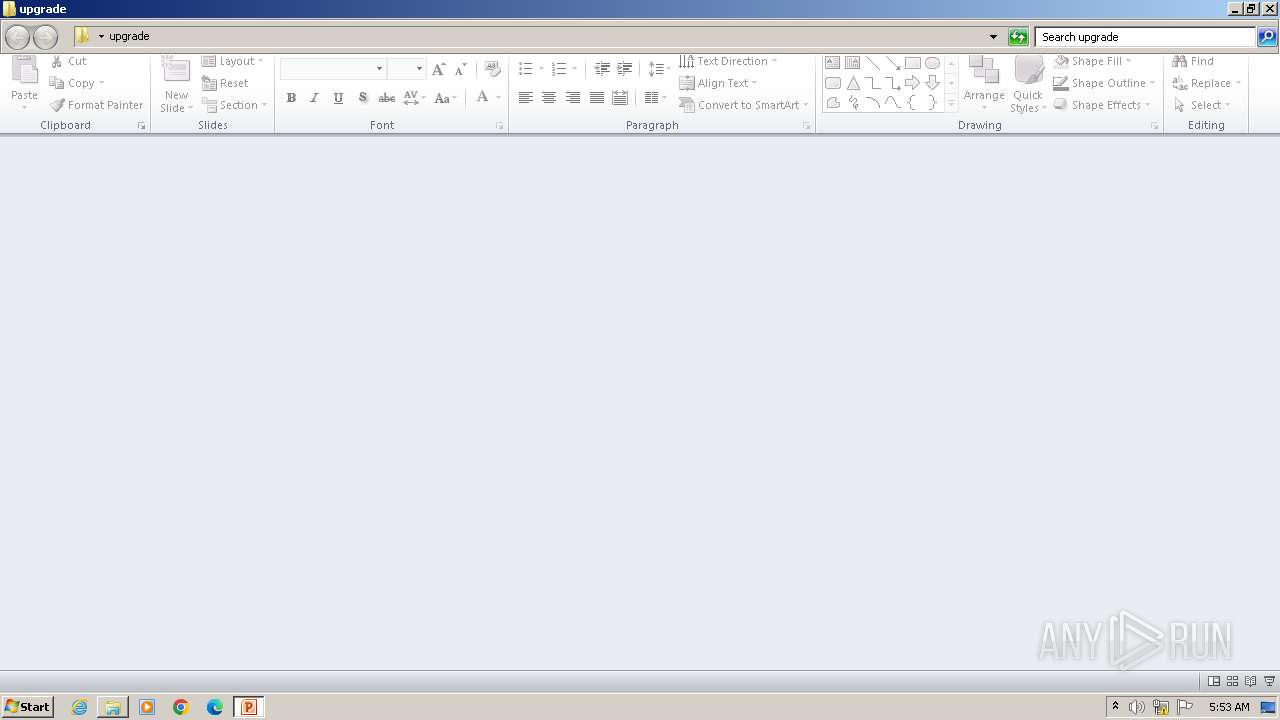Launch the Font dialog box
This screenshot has width=1280, height=720.
click(x=499, y=126)
